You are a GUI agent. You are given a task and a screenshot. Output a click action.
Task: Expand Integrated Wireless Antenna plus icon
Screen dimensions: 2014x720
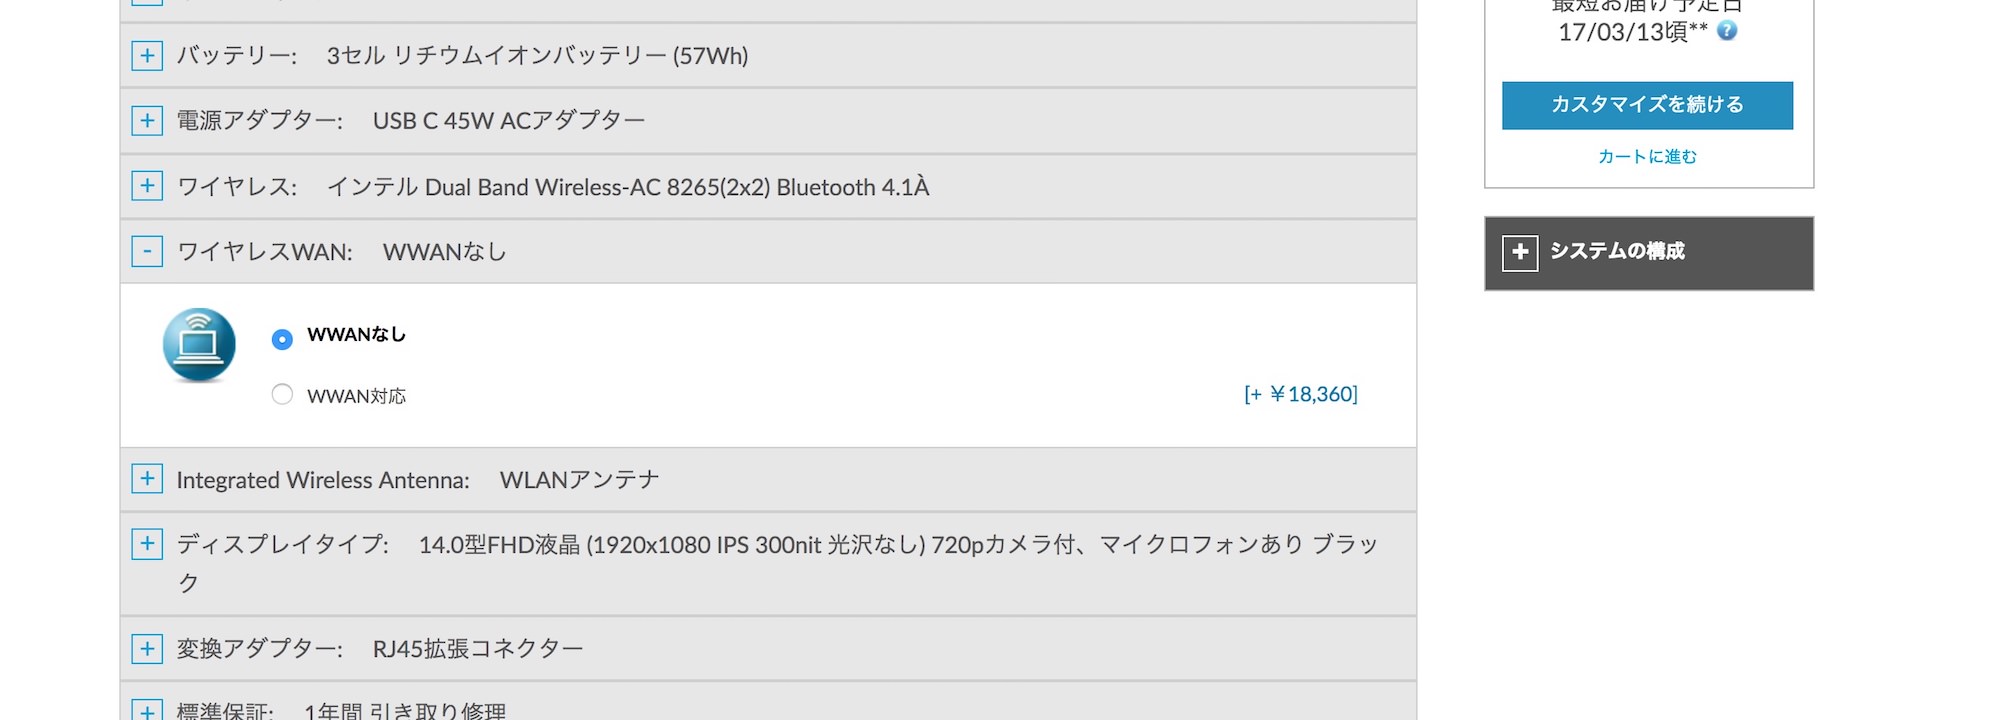147,479
